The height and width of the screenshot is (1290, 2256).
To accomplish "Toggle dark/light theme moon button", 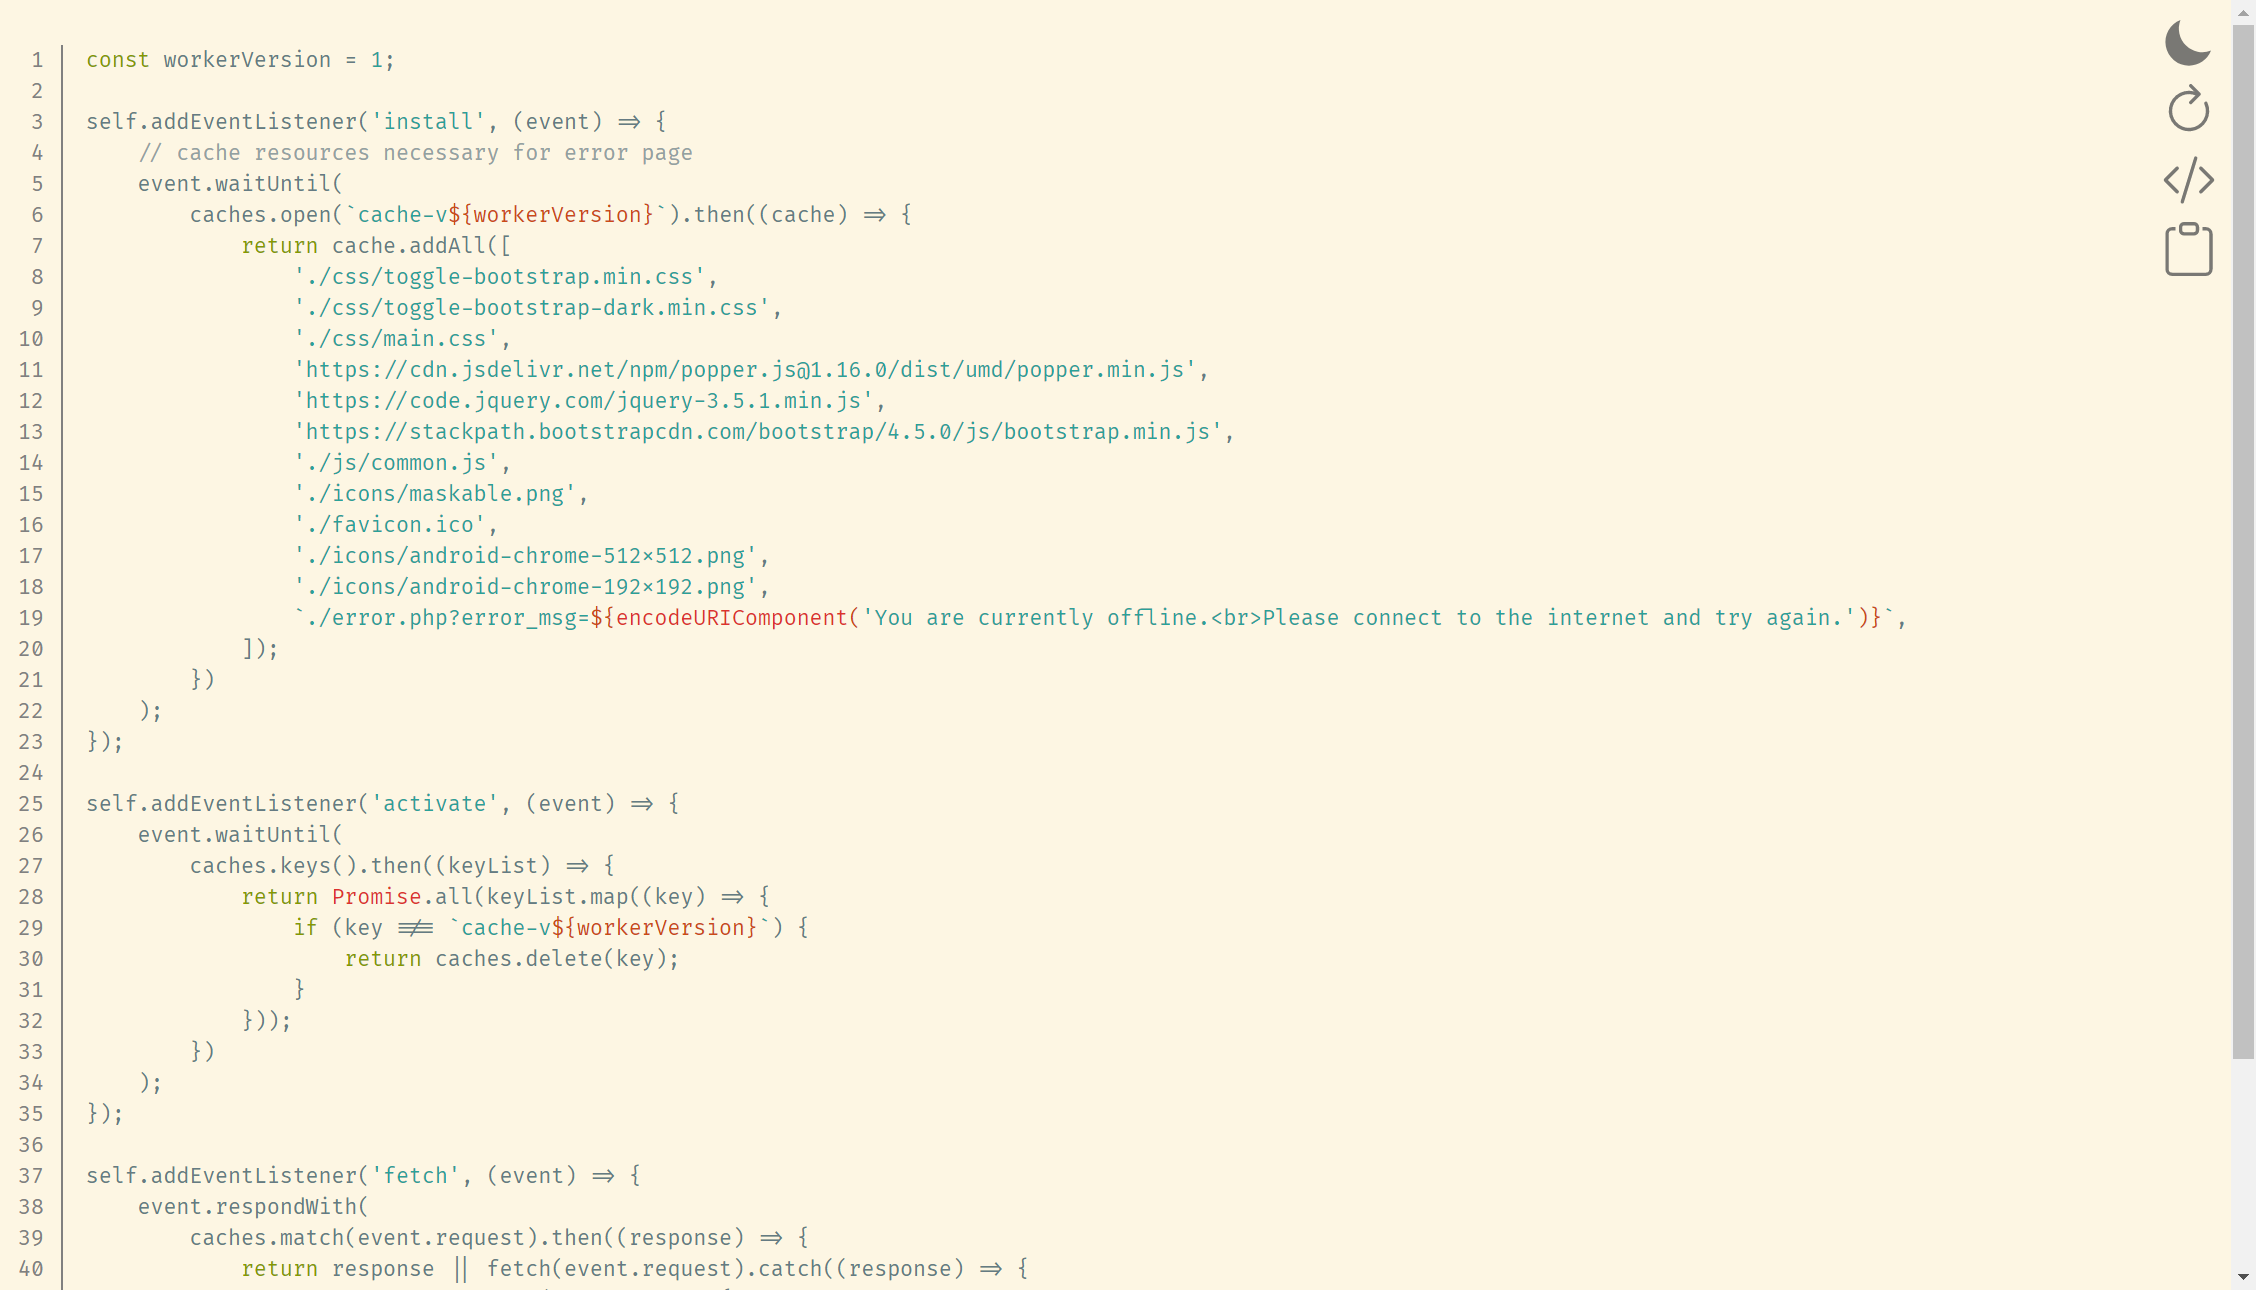I will (2189, 42).
